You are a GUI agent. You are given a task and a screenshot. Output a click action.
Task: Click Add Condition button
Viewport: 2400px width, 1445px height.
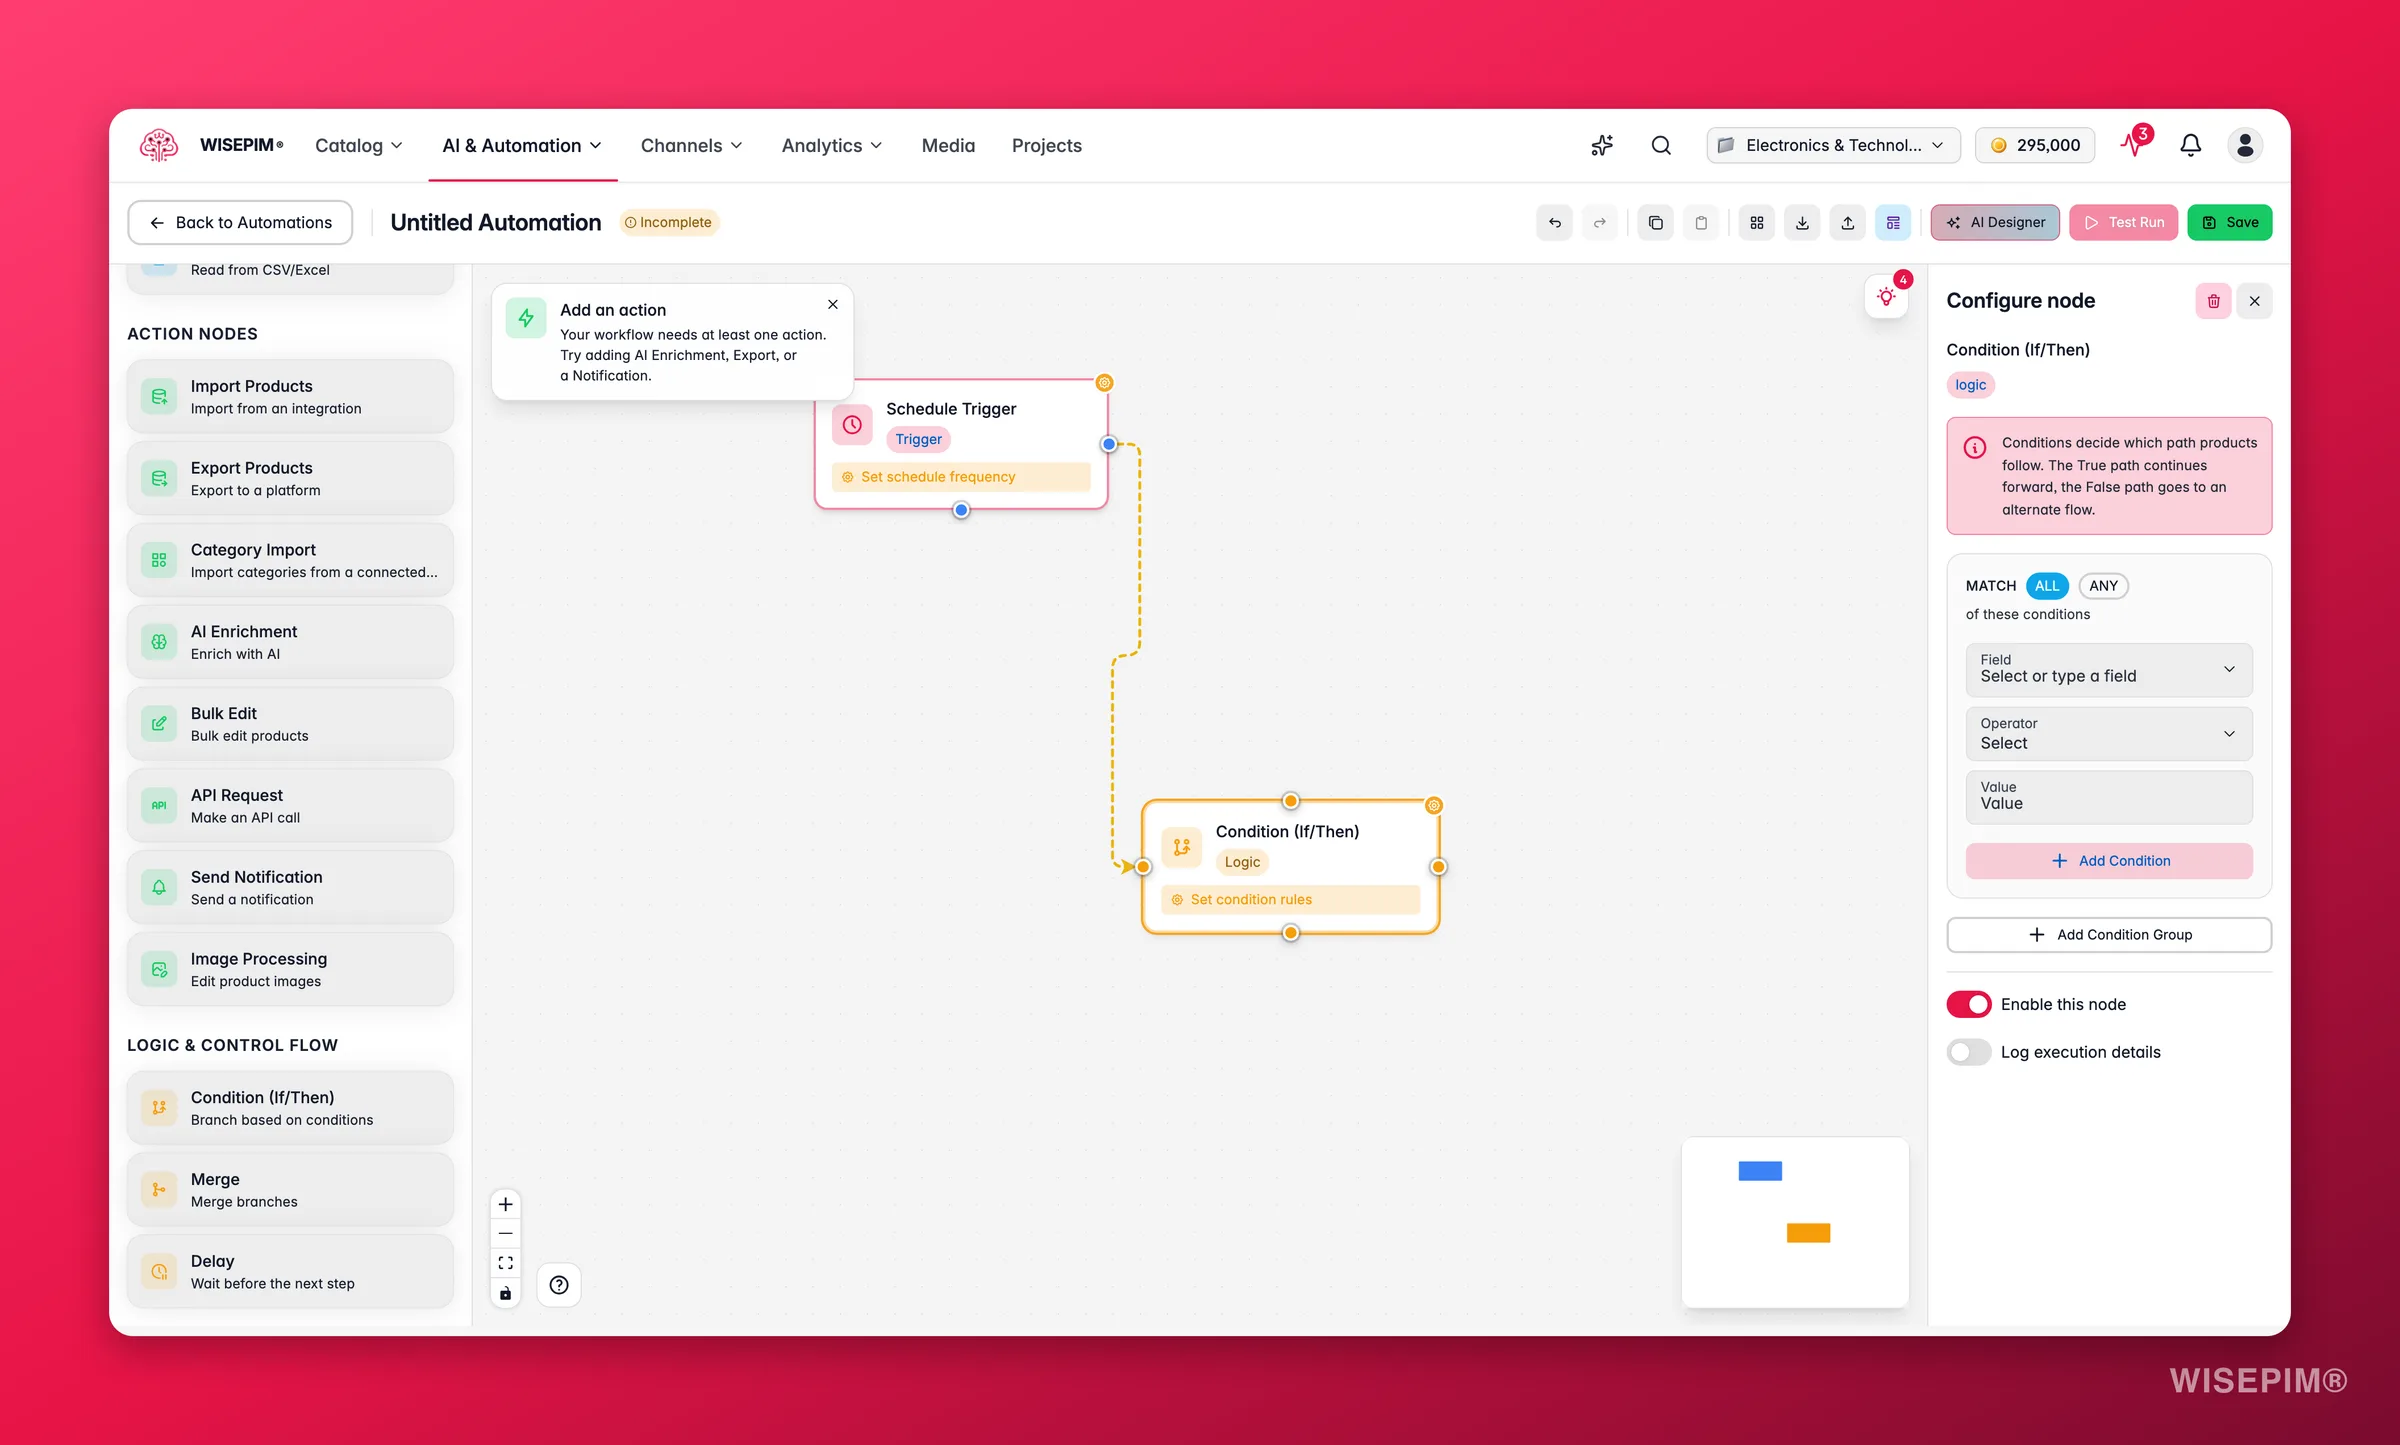[2109, 861]
